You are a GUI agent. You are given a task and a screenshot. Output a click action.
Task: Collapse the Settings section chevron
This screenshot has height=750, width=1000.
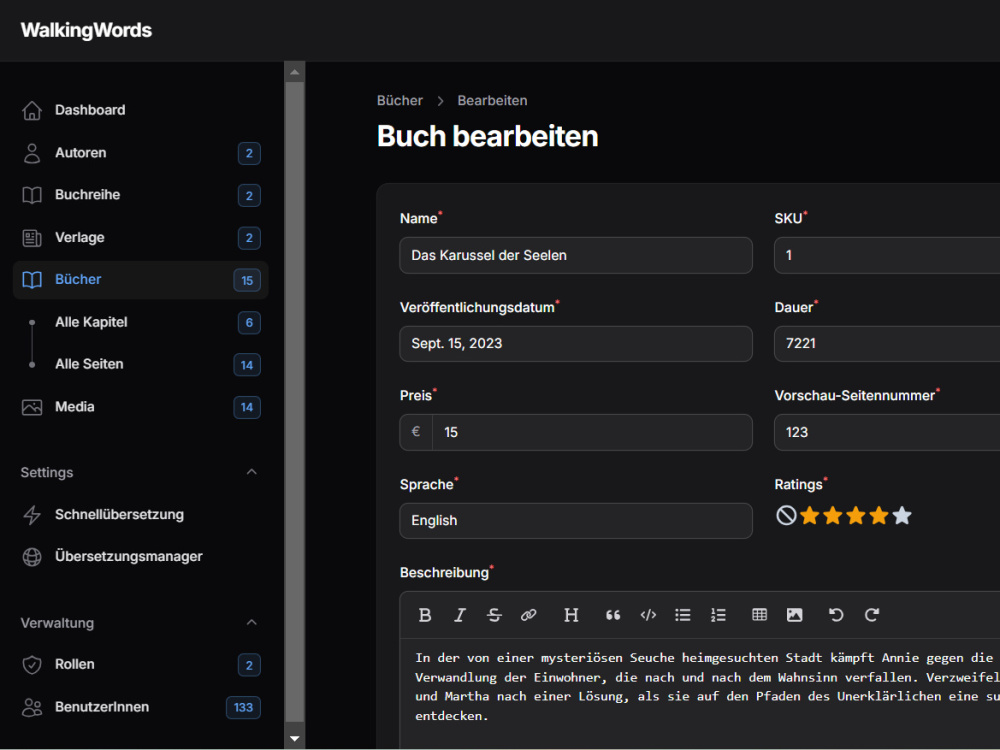[252, 472]
